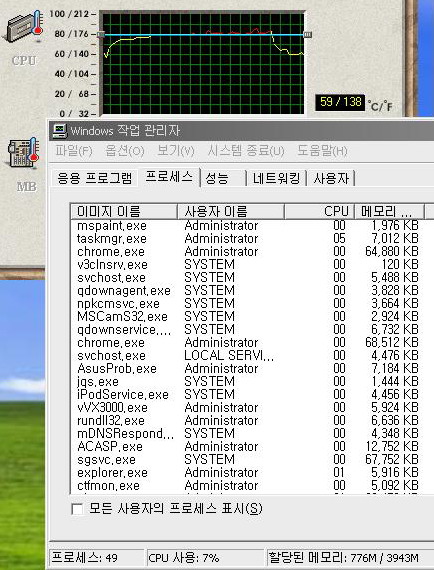Click the CPU temperature history graph
Image resolution: width=434 pixels, height=570 pixels.
[x=203, y=63]
